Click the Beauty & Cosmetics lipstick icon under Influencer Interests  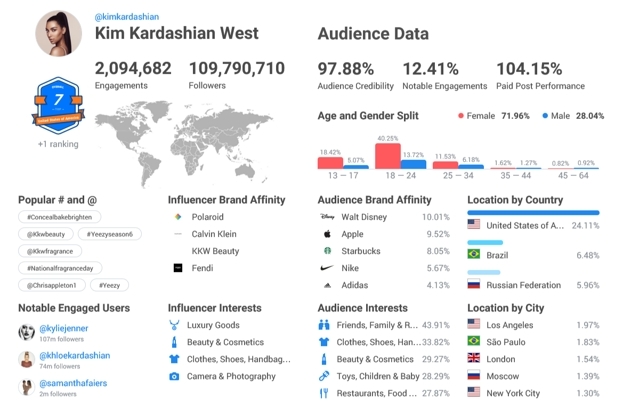(174, 342)
